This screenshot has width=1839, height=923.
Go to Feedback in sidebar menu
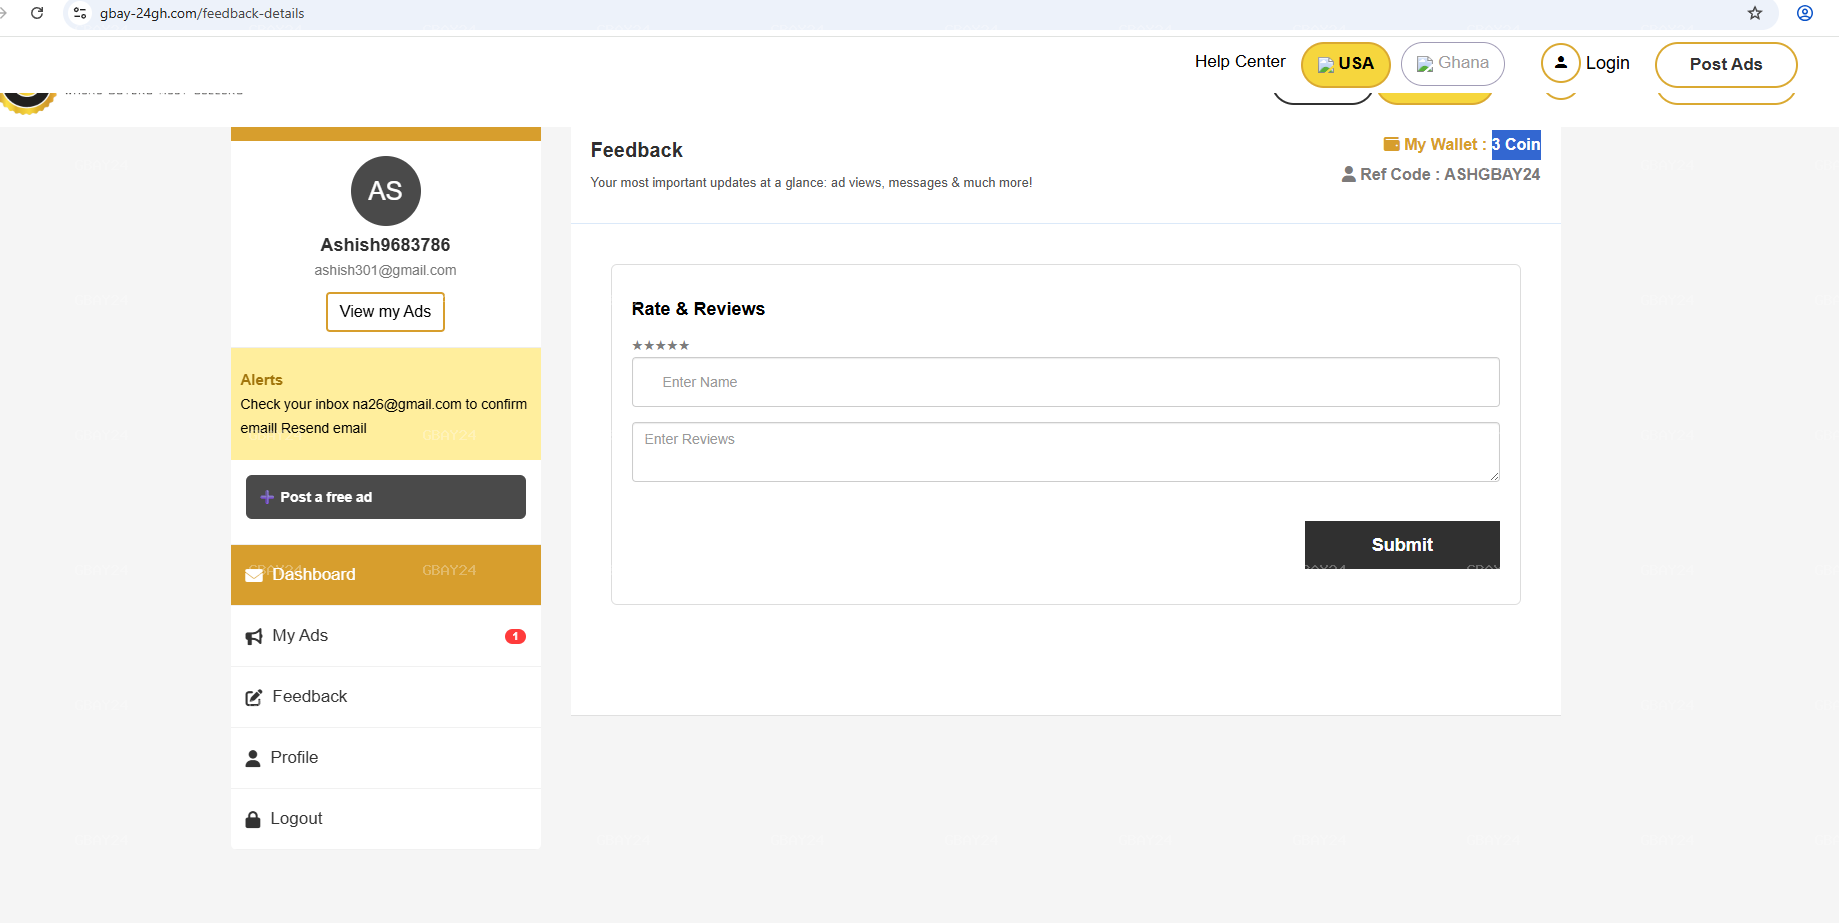309,697
